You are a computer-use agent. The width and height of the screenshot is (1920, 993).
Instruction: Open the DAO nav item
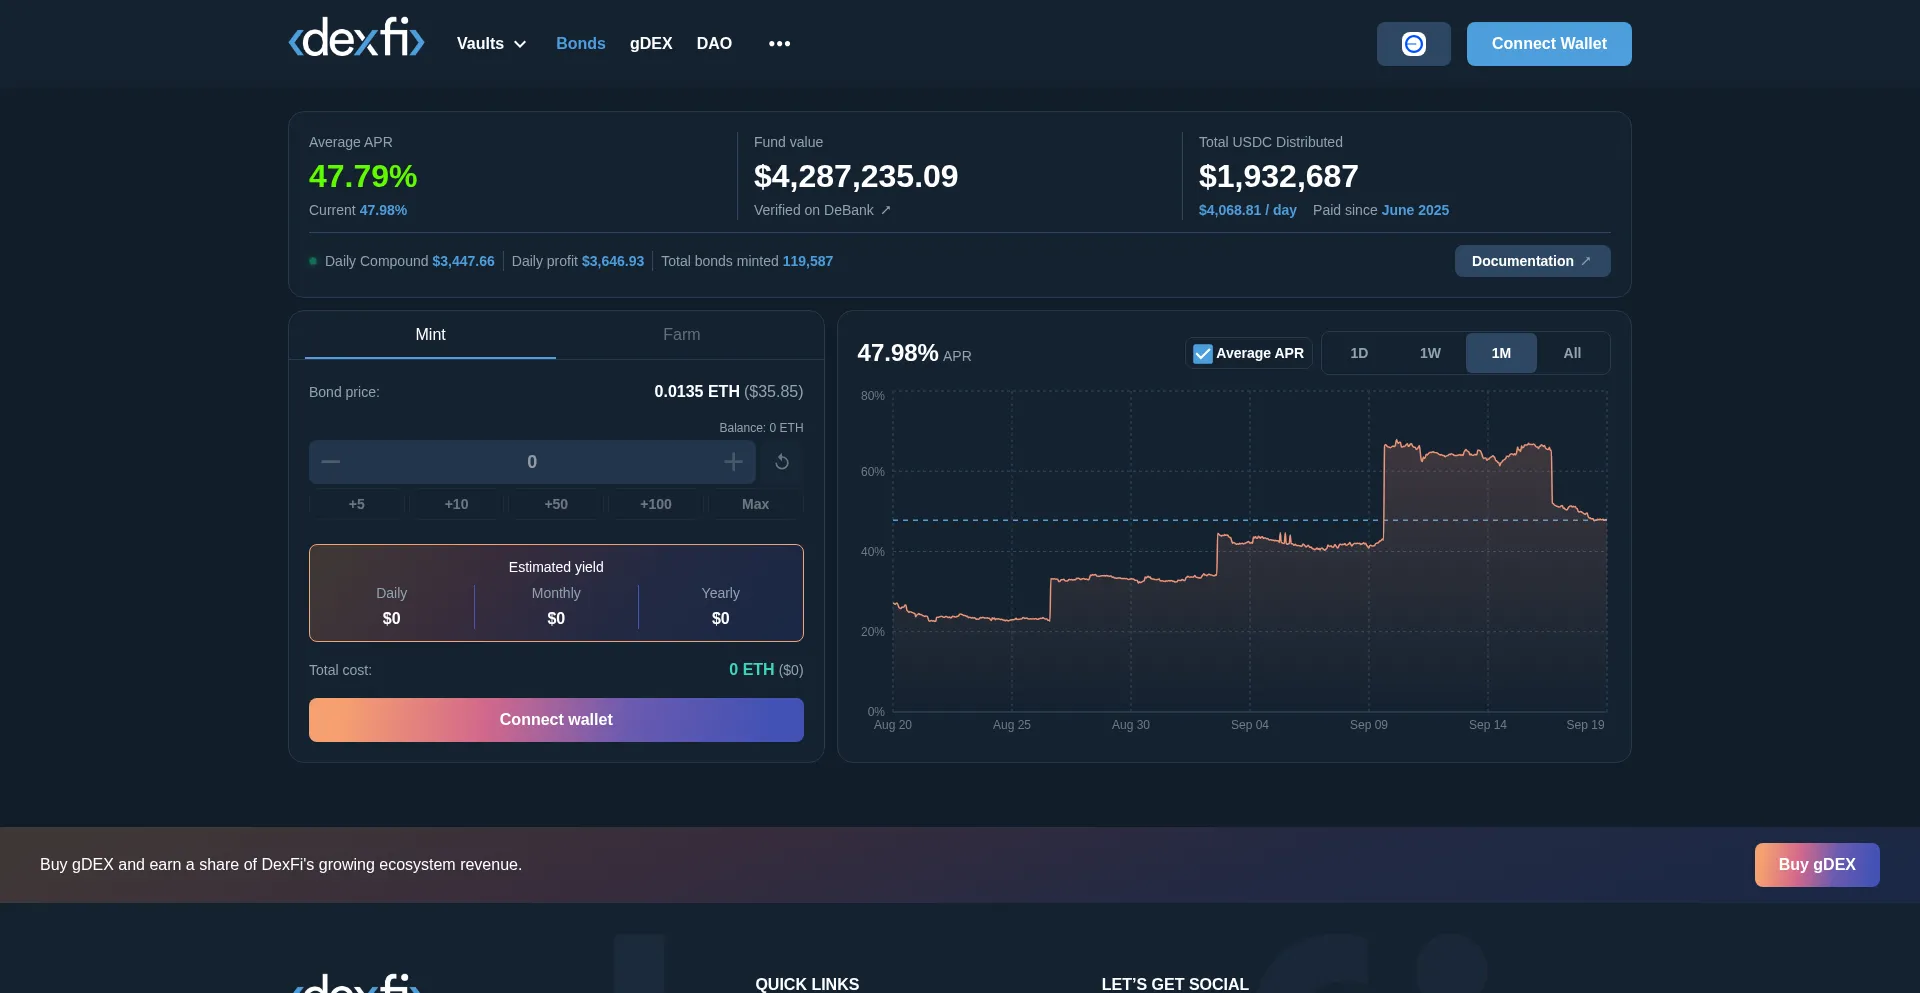coord(714,44)
